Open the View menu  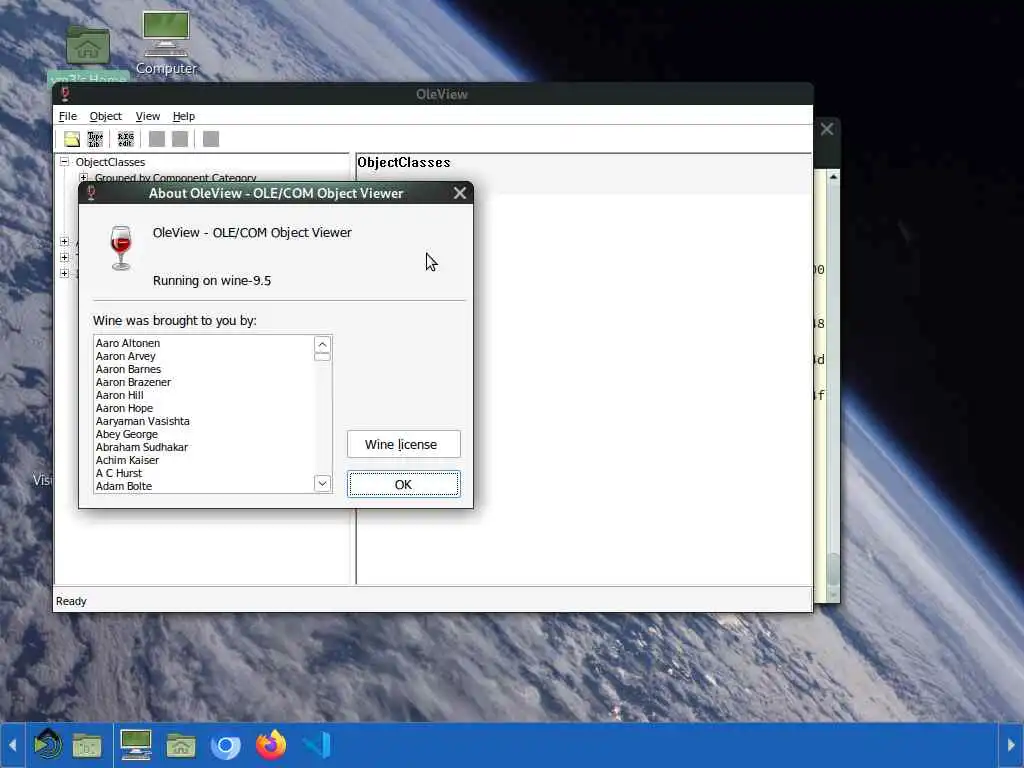click(148, 116)
